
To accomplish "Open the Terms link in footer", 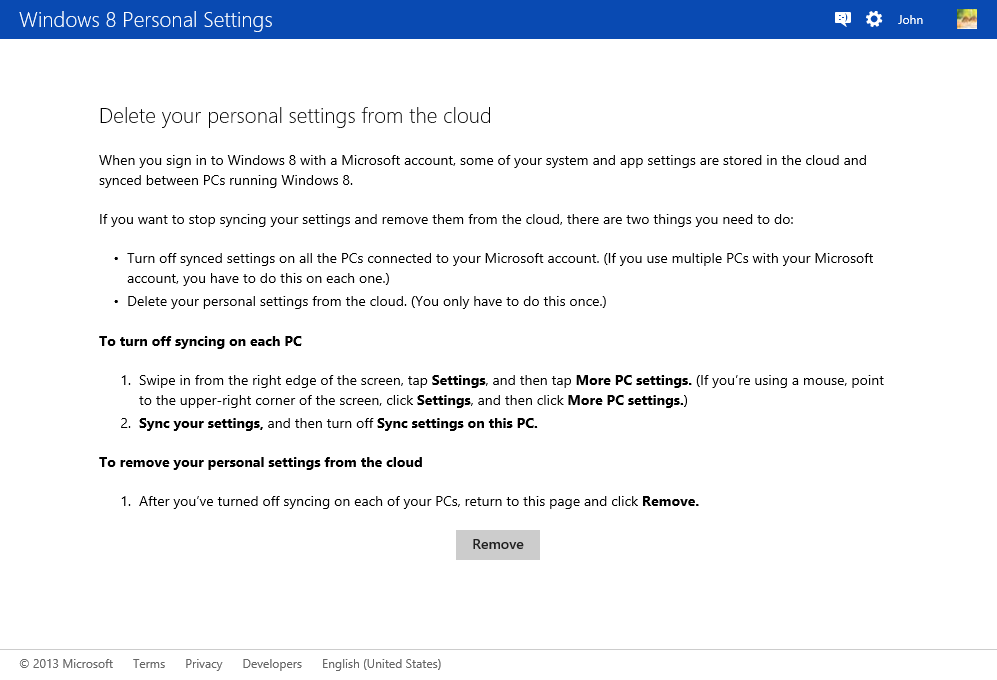I will tap(149, 663).
